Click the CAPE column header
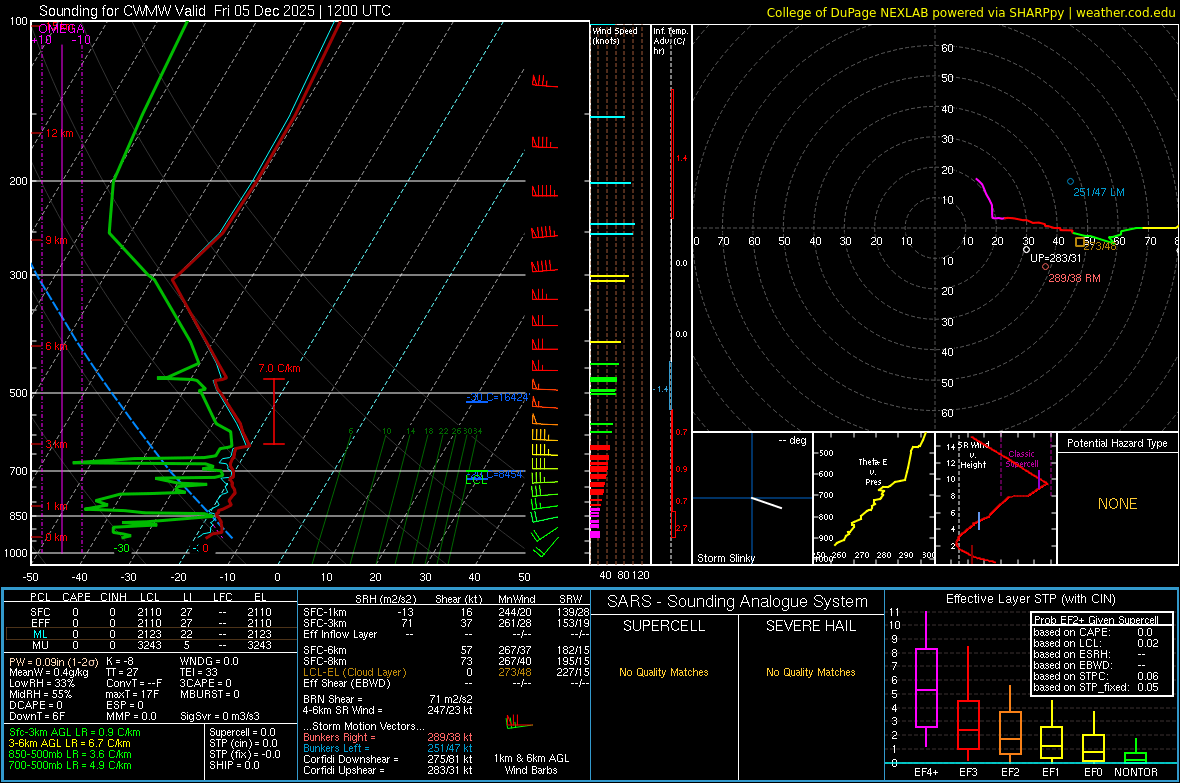The height and width of the screenshot is (783, 1180). (76, 597)
